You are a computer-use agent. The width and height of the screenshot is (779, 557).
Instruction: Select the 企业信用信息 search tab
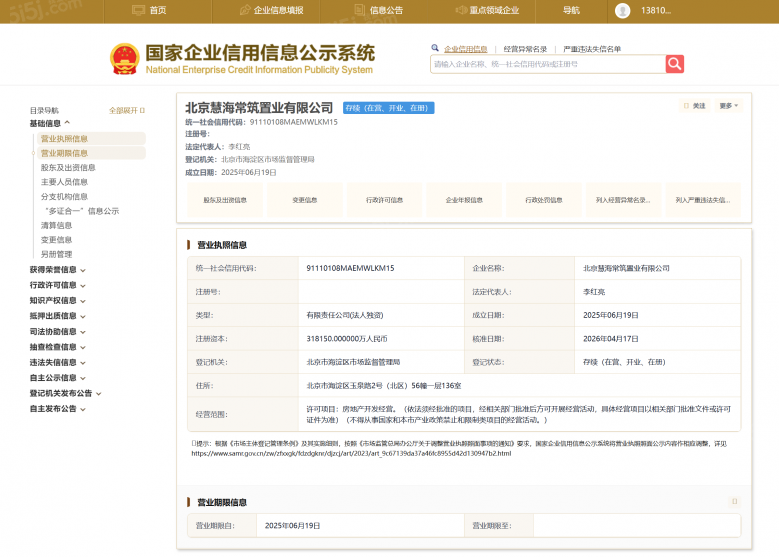[466, 49]
